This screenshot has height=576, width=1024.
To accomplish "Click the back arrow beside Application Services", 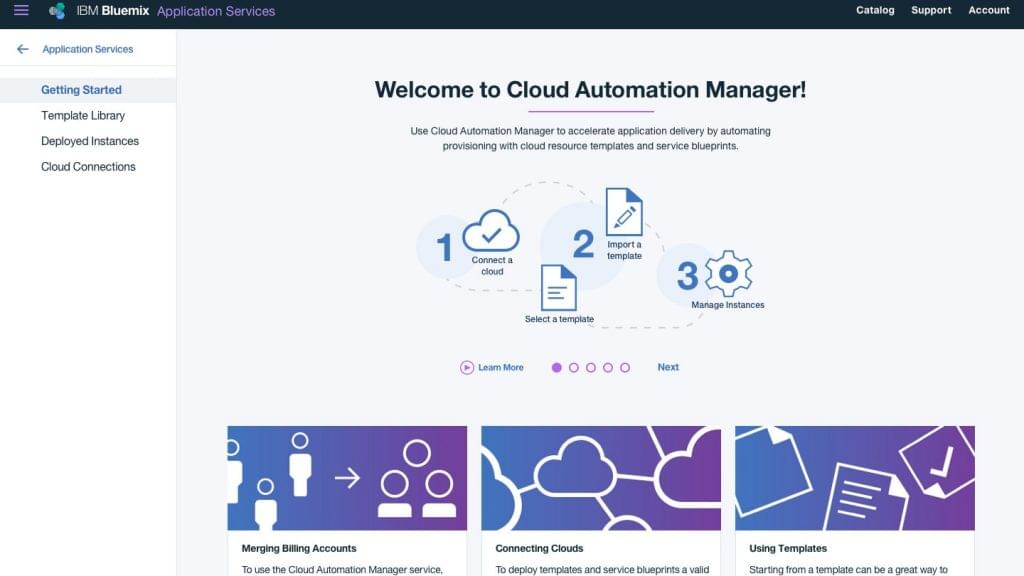I will tap(23, 49).
